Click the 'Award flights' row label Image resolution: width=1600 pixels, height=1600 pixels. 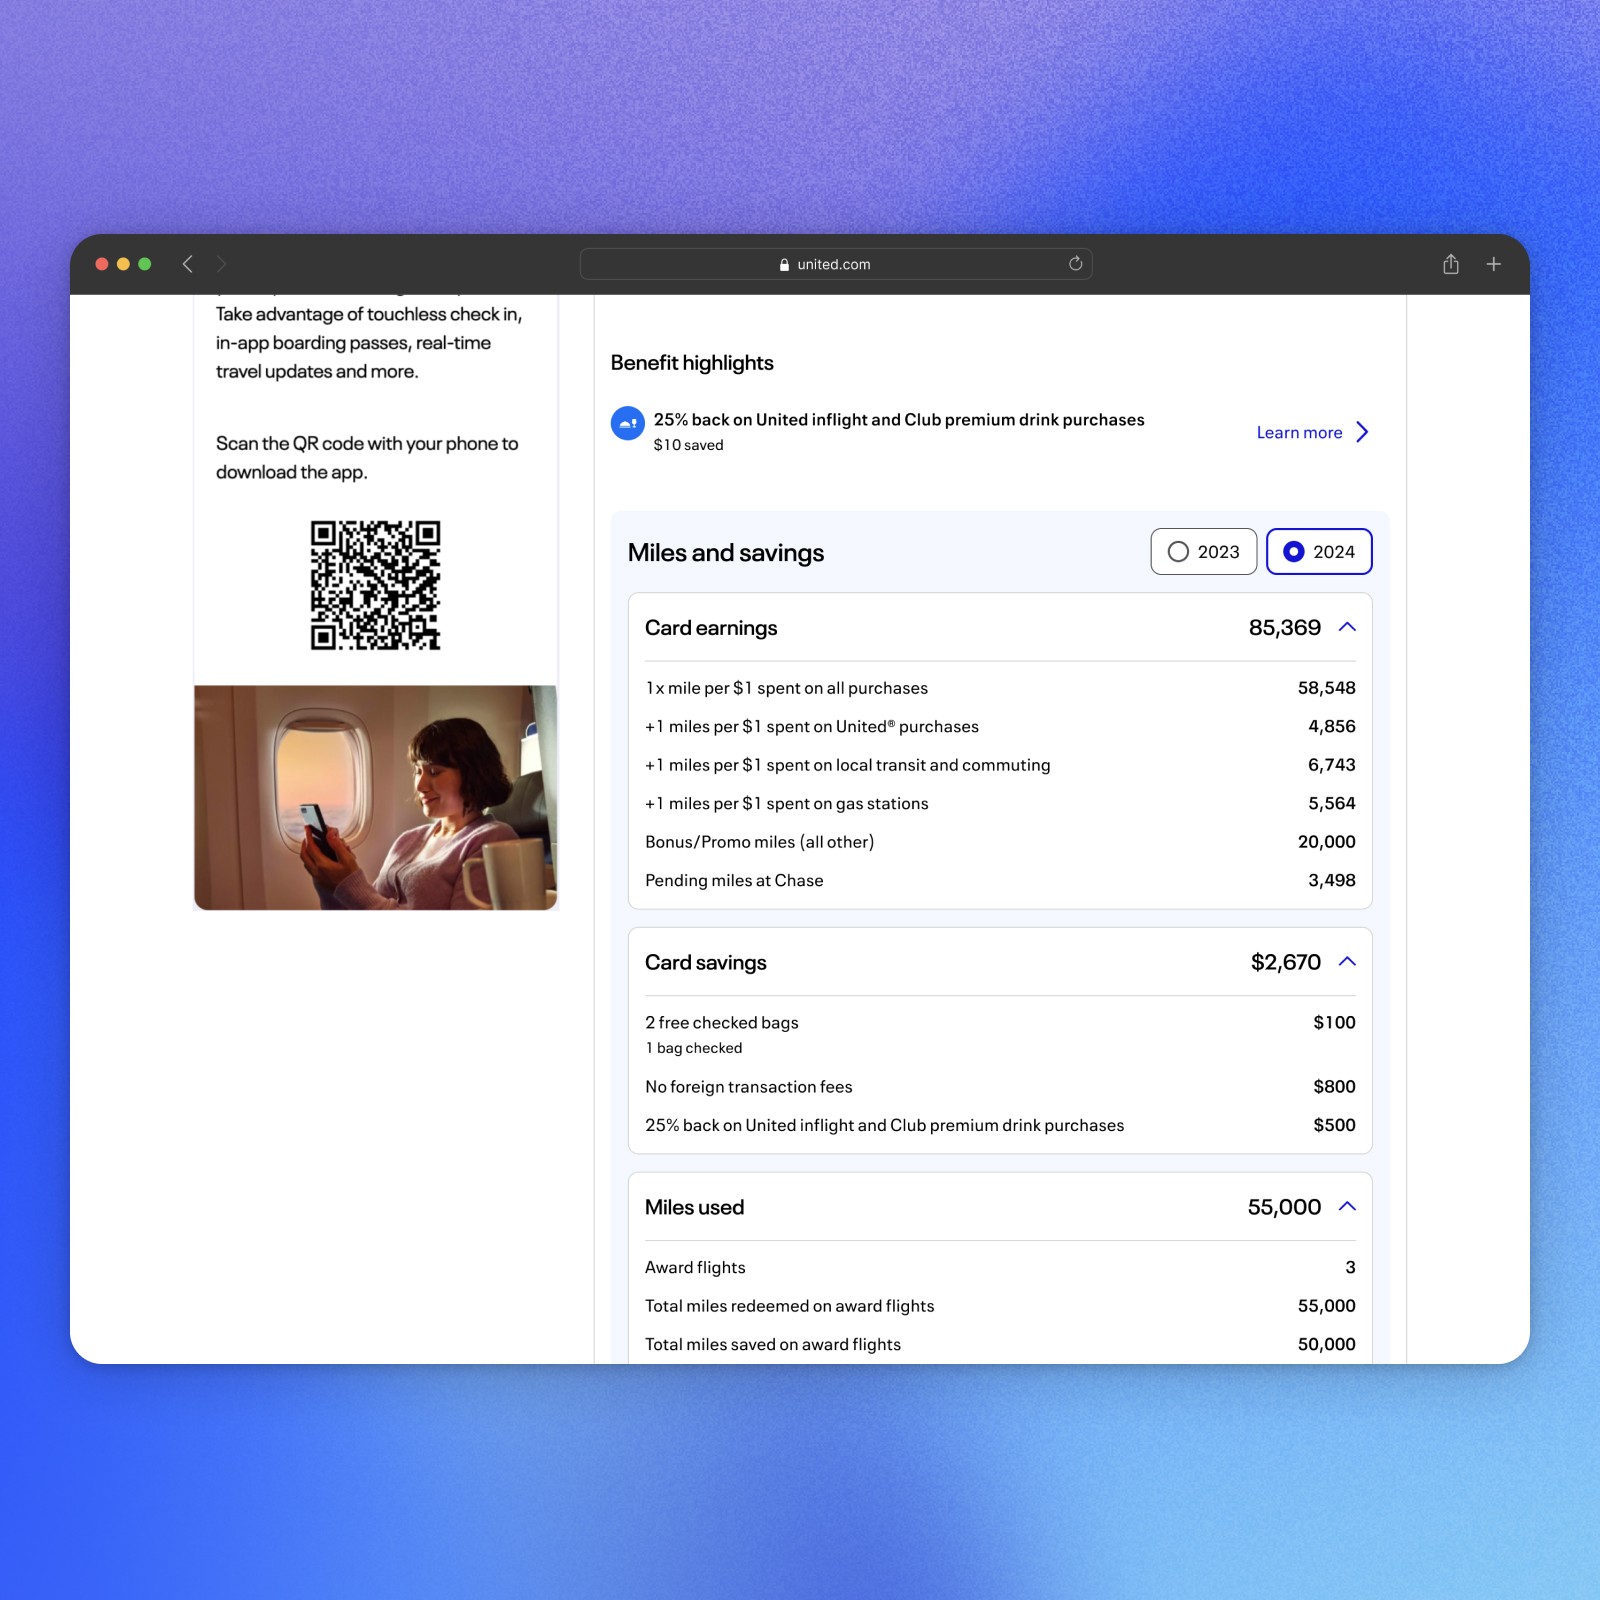pos(695,1268)
